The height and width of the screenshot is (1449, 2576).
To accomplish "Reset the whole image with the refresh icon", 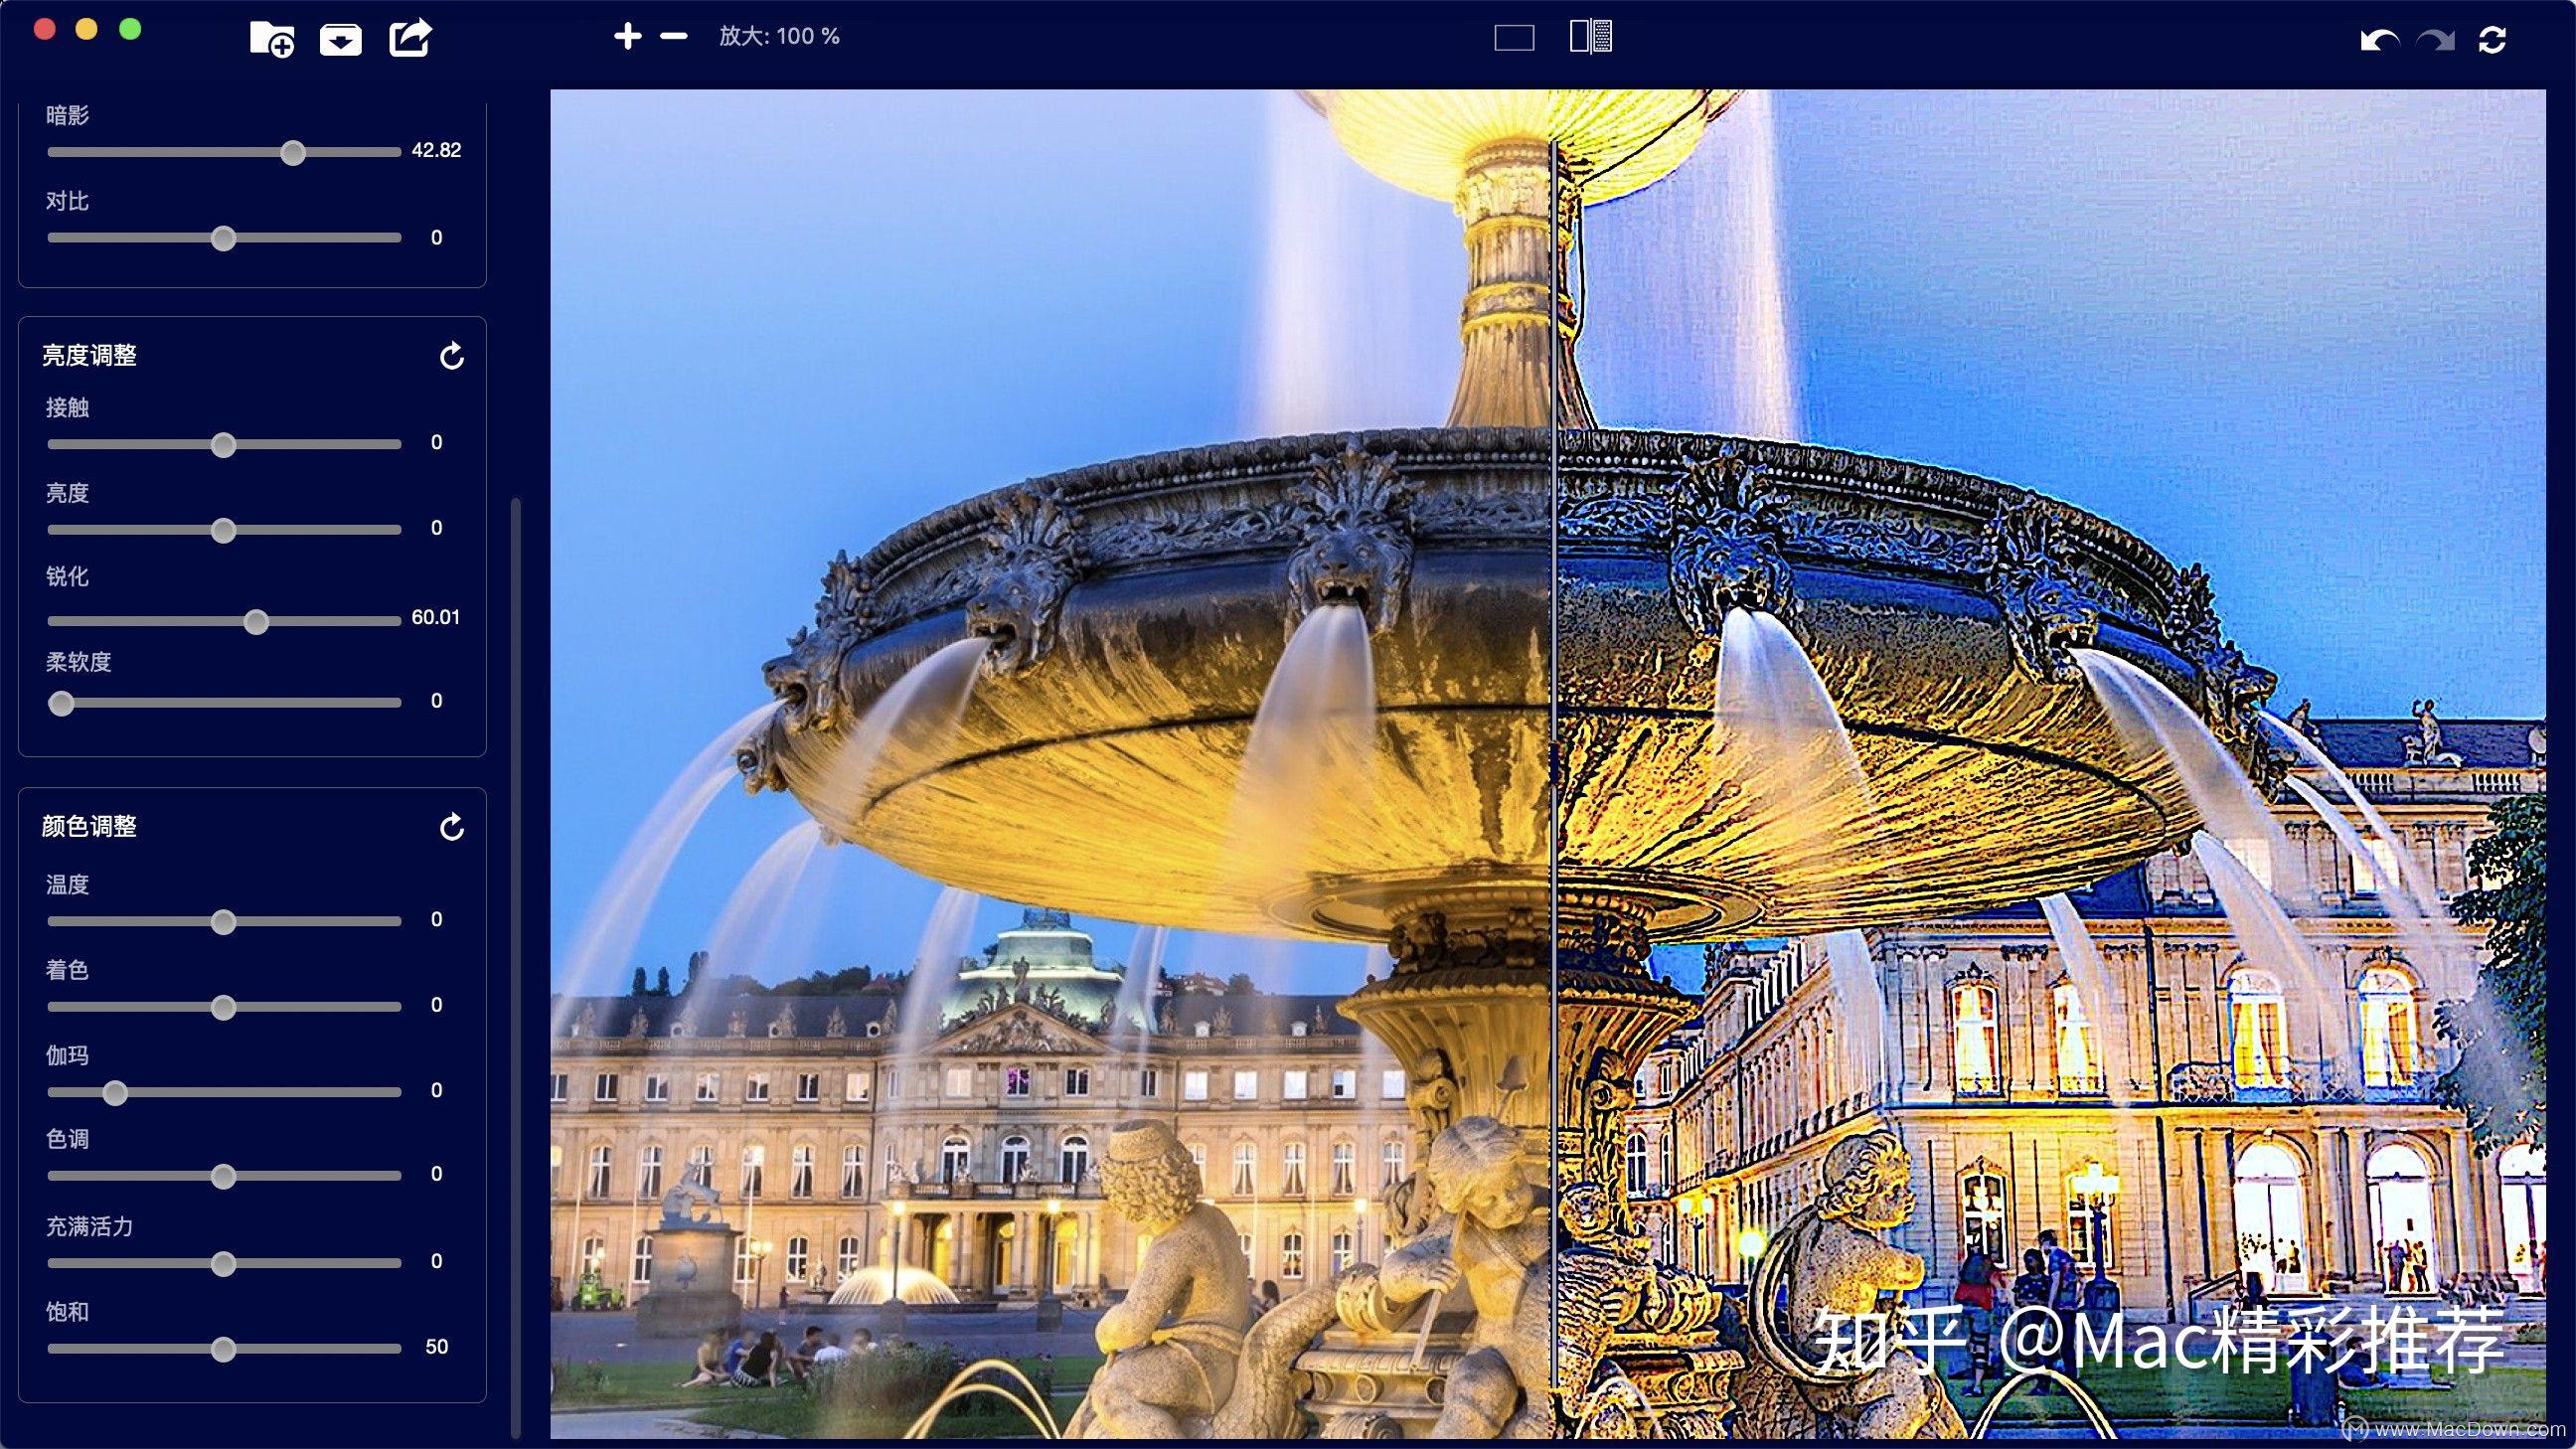I will click(x=2492, y=38).
